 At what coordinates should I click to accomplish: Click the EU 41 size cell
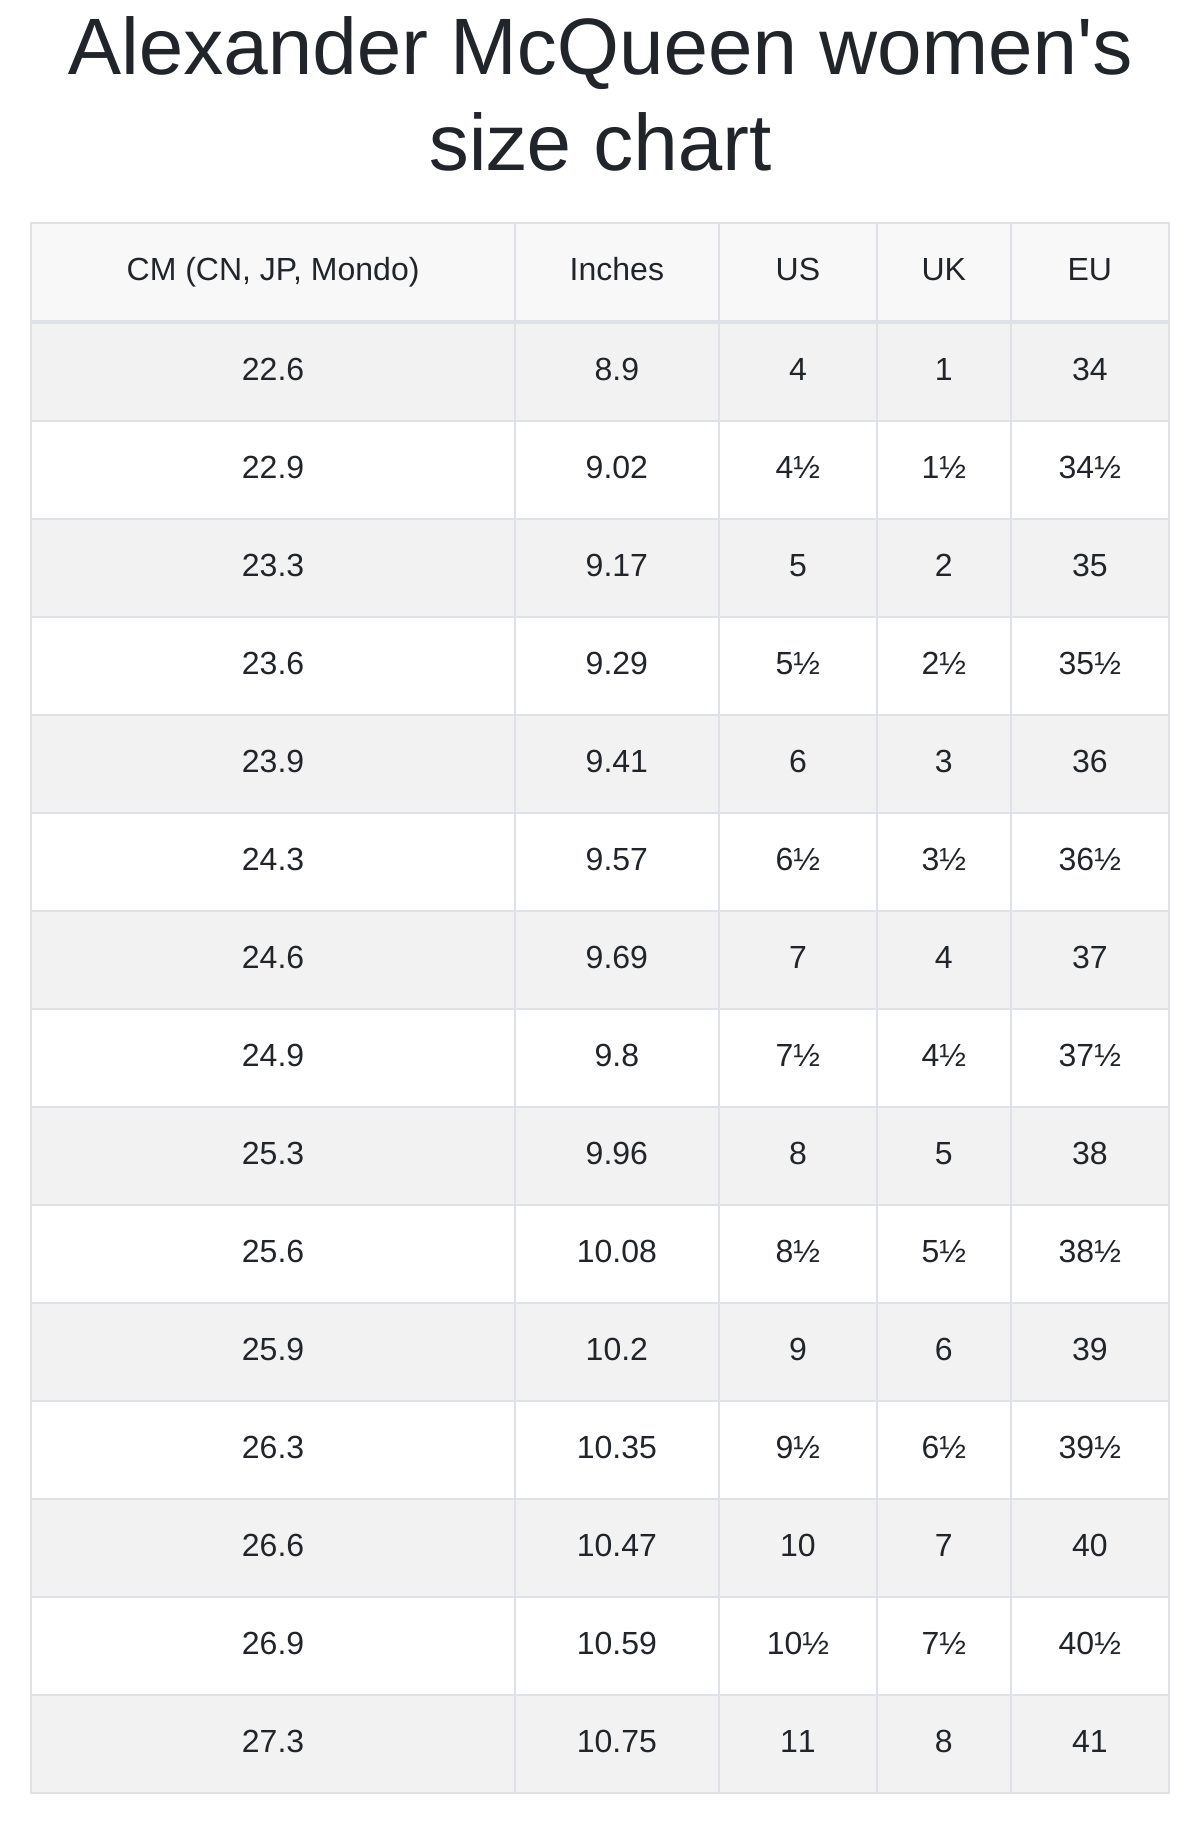pos(1090,1743)
